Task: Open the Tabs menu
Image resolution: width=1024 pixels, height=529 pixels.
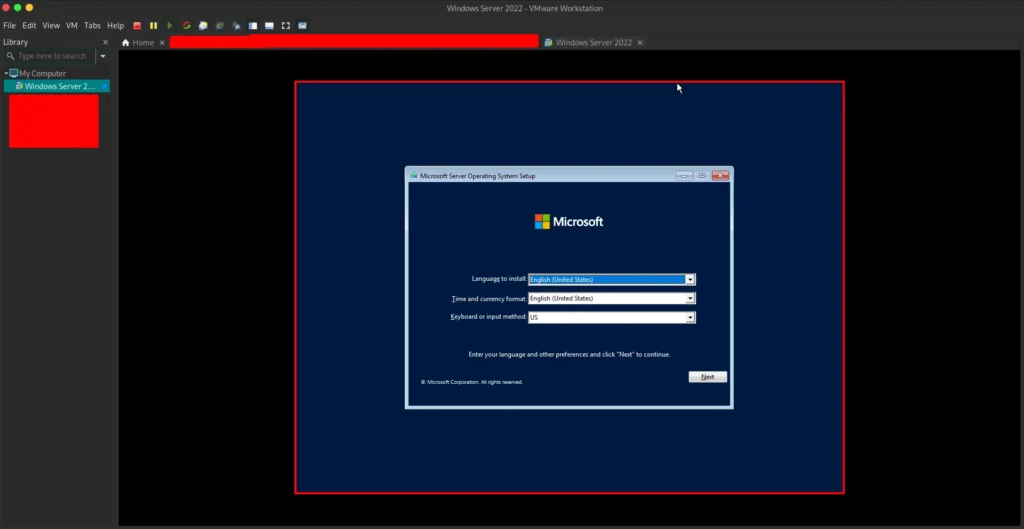Action: coord(92,25)
